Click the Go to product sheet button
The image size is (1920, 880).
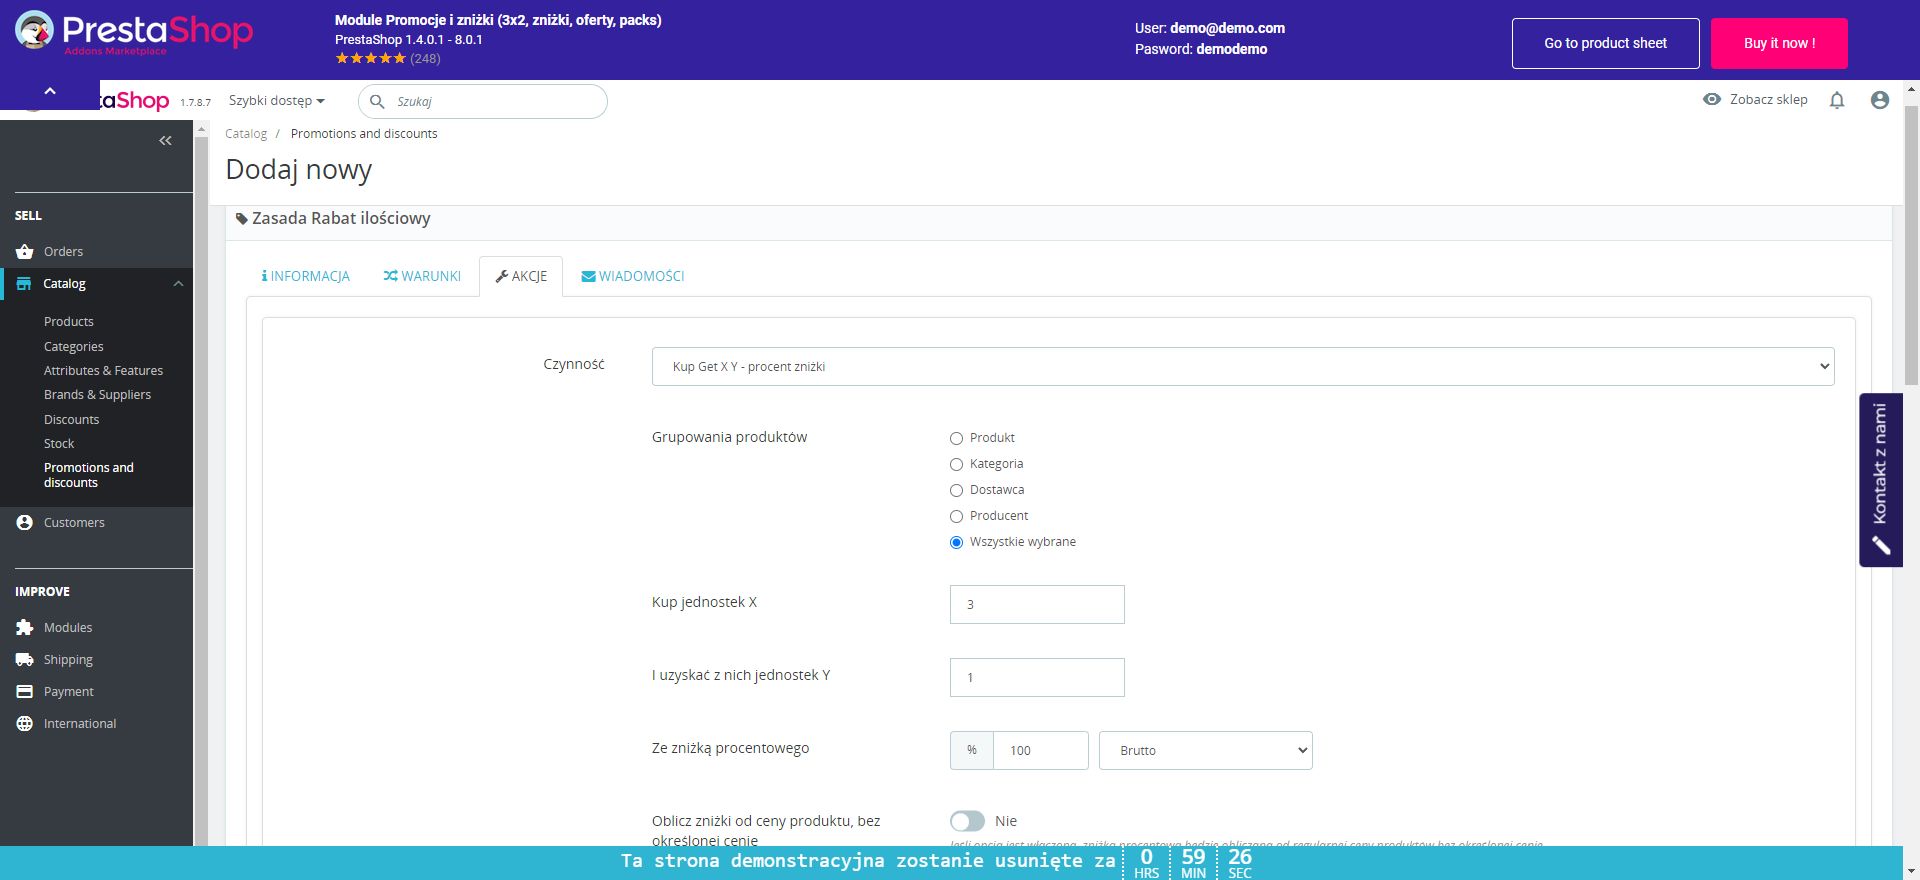click(1605, 43)
